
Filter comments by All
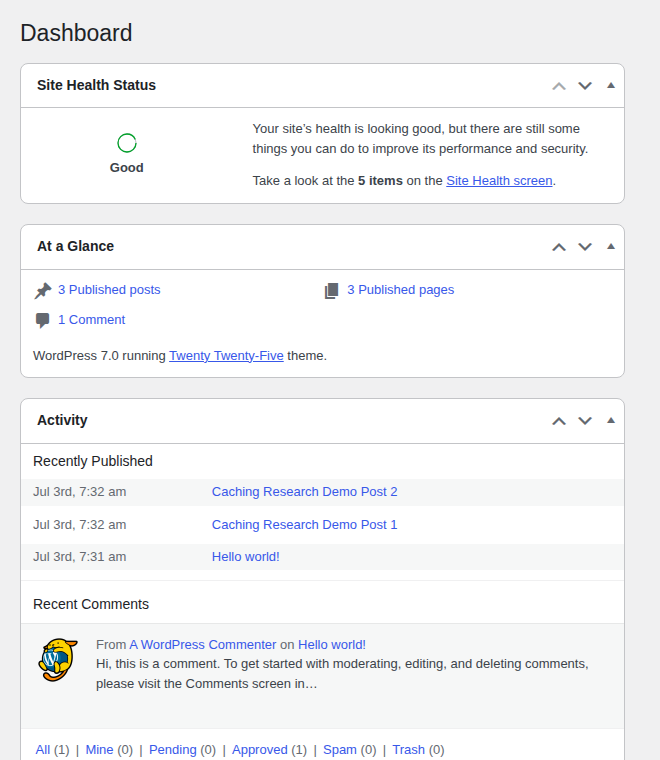pos(43,750)
